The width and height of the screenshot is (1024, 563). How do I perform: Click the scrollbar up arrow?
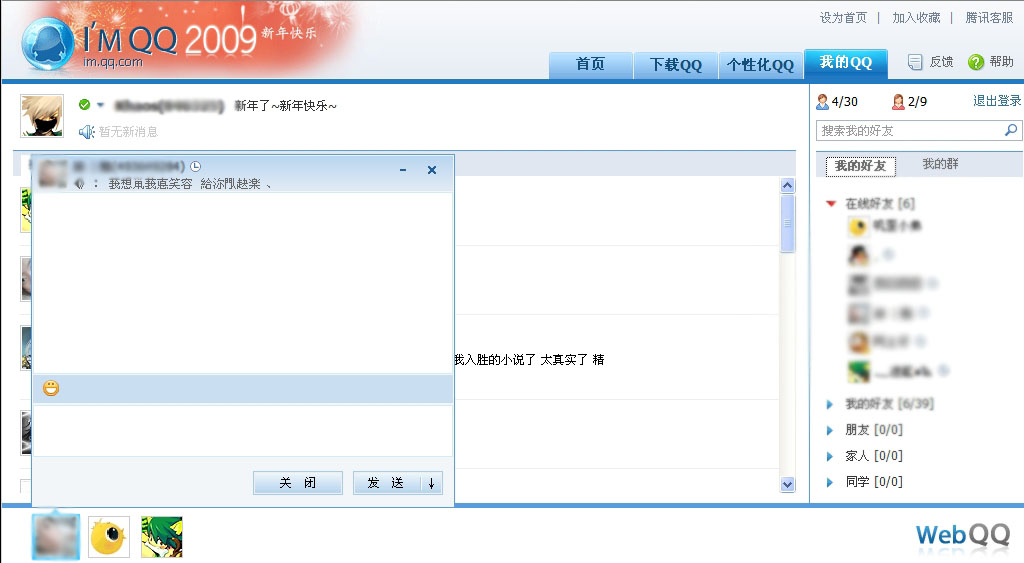(x=788, y=186)
